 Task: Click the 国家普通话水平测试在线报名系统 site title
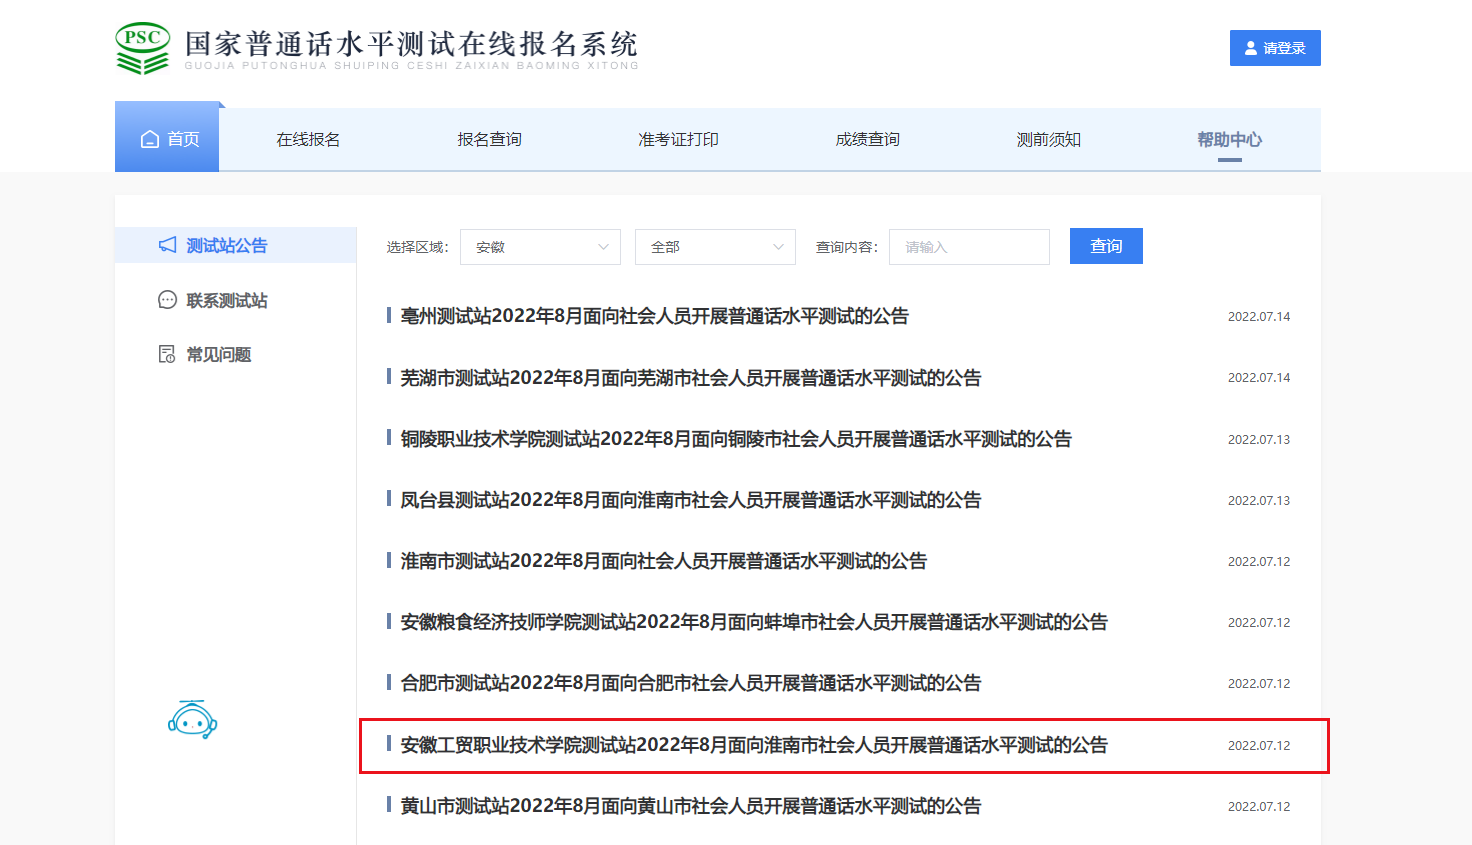click(x=411, y=44)
